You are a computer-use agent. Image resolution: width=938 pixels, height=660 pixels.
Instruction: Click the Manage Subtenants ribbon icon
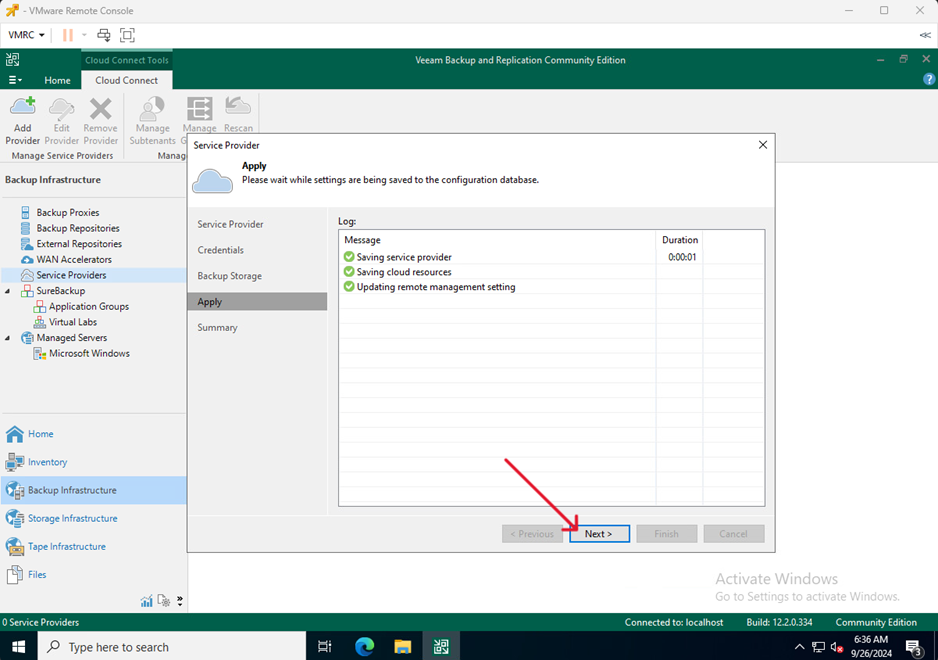152,120
